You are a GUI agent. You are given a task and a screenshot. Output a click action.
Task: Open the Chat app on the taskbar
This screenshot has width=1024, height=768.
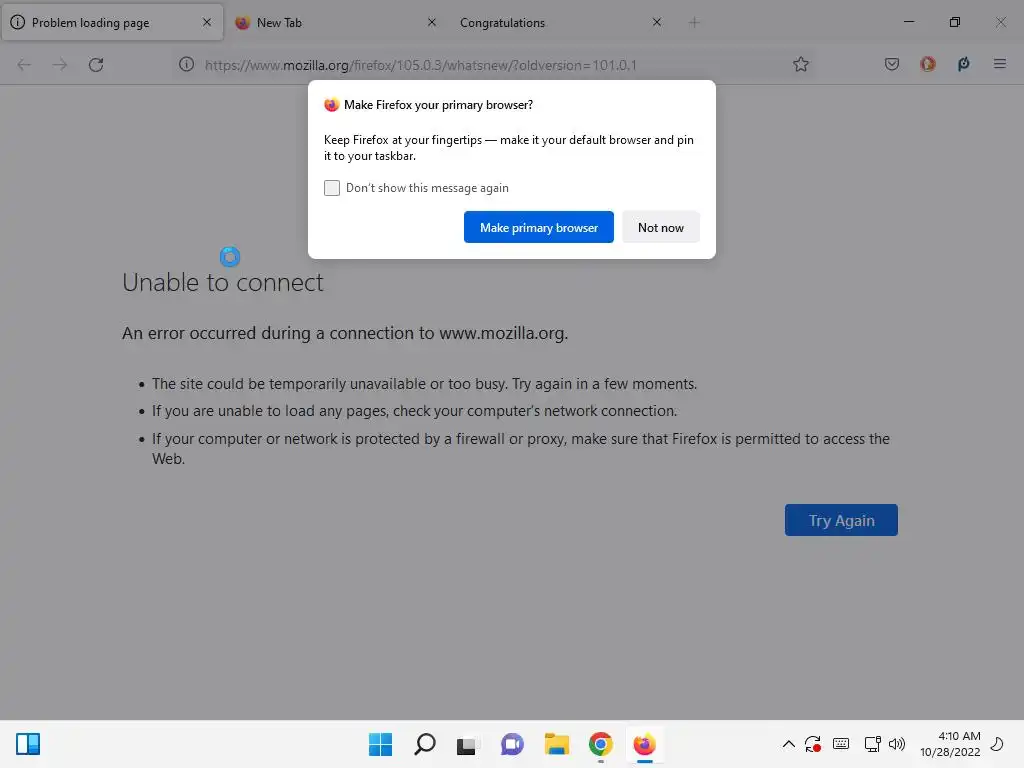(x=512, y=744)
